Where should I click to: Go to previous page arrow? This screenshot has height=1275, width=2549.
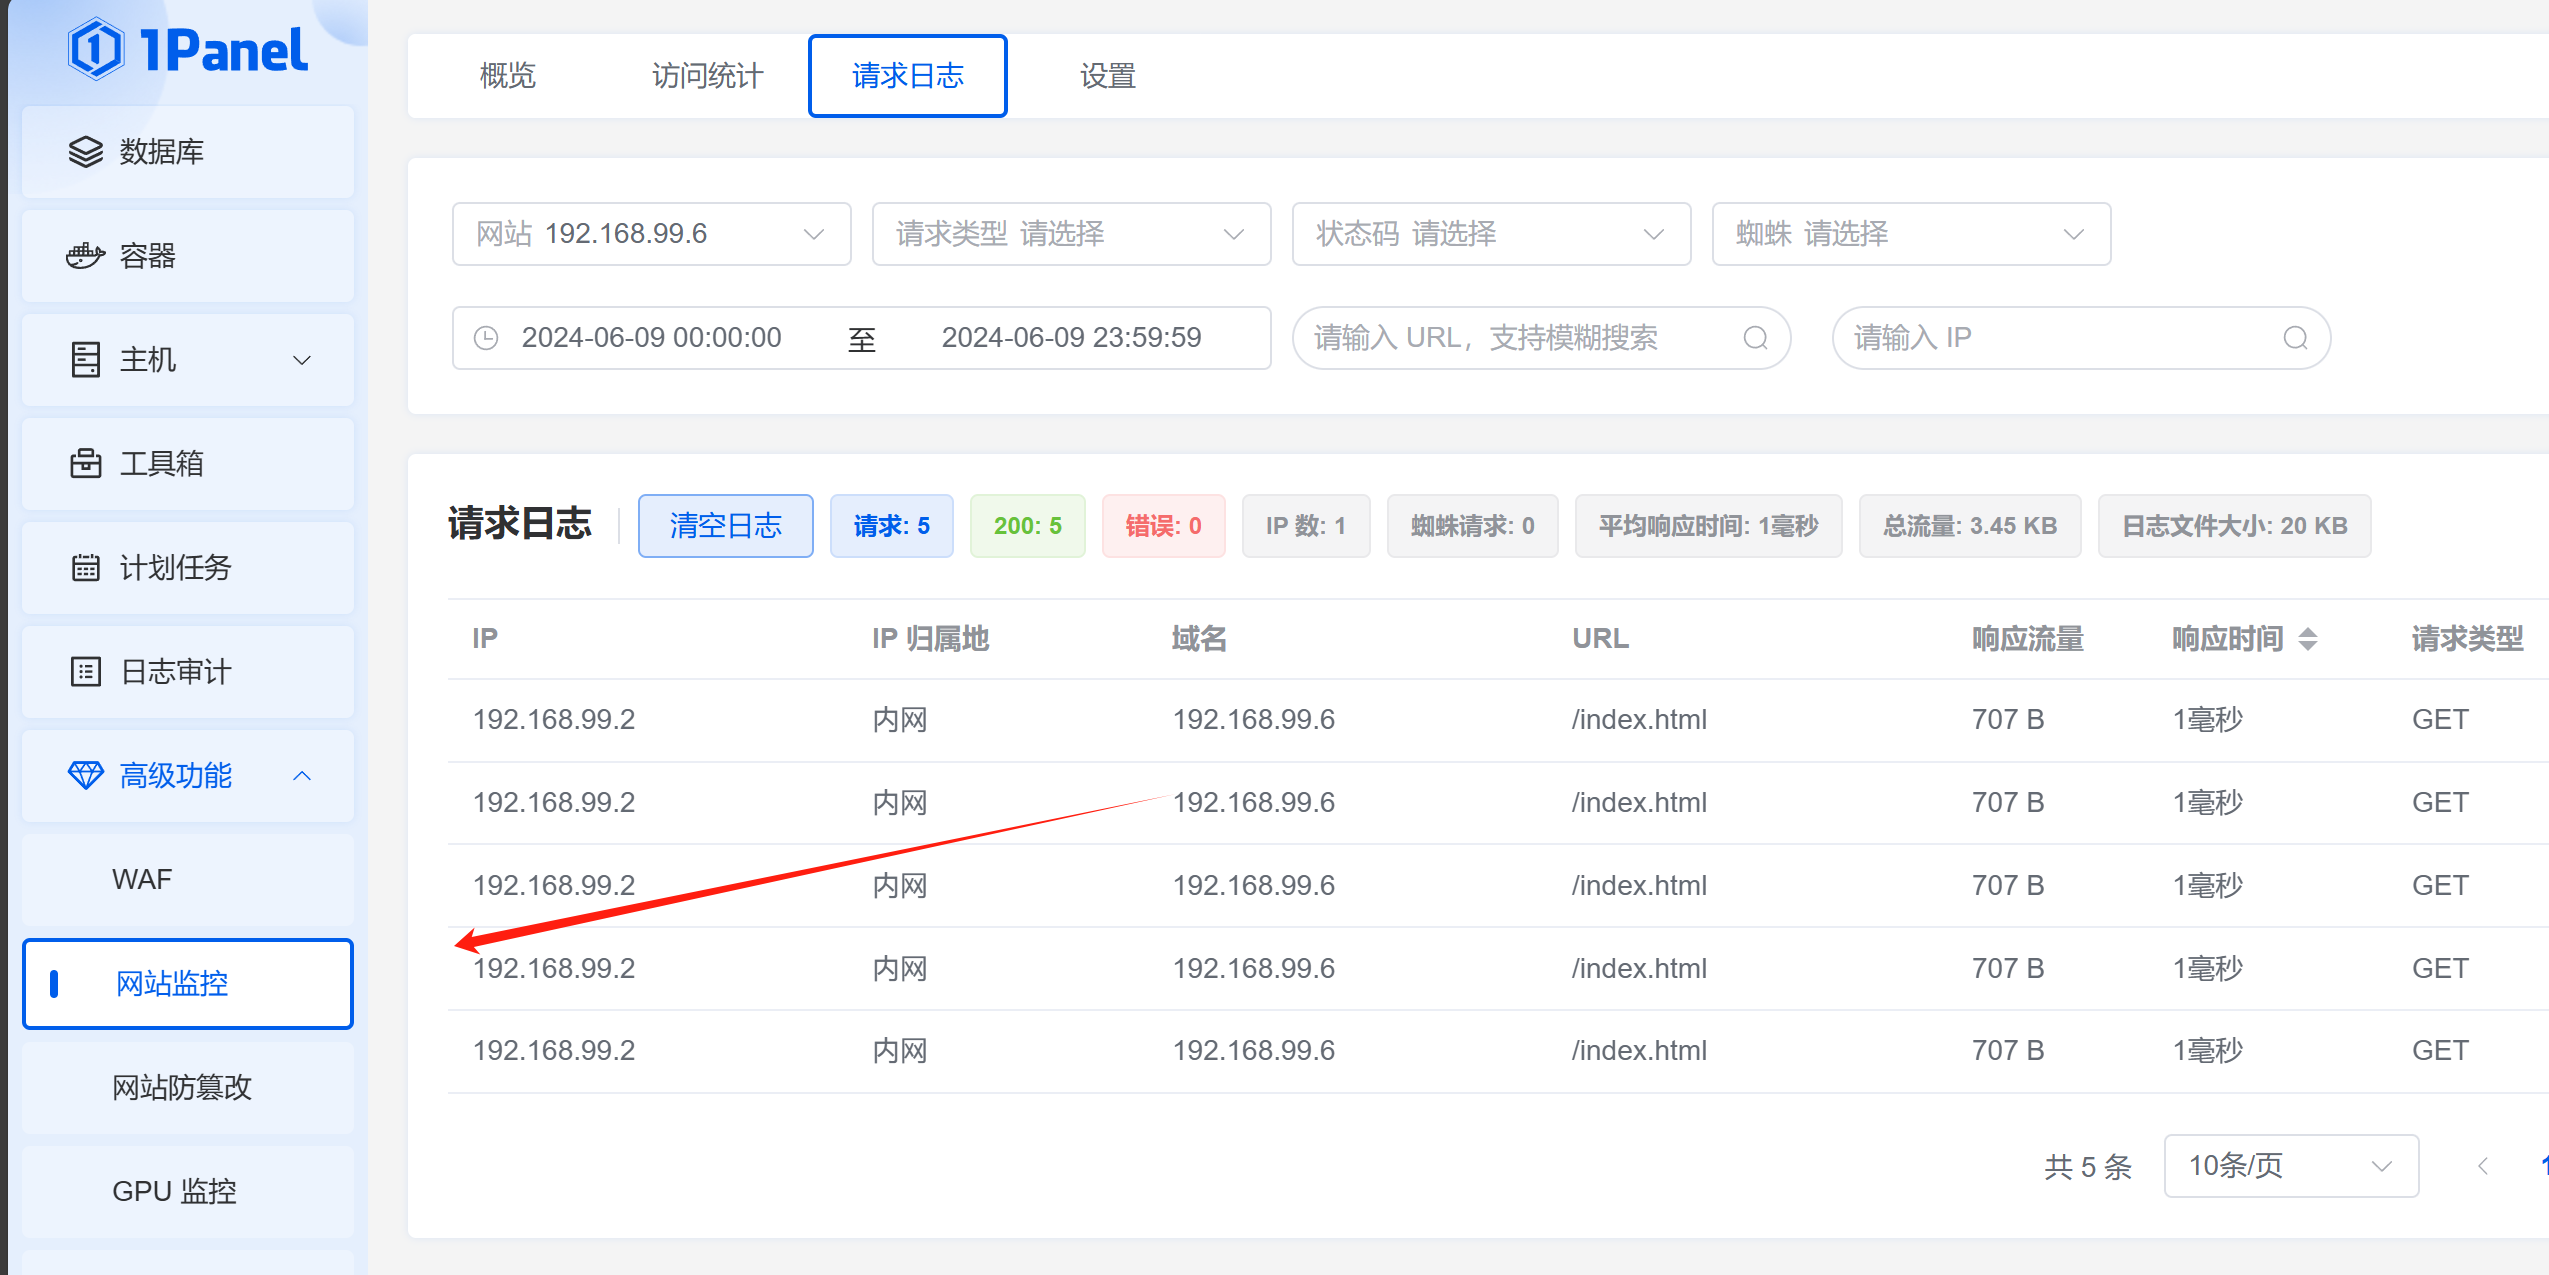[x=2482, y=1166]
